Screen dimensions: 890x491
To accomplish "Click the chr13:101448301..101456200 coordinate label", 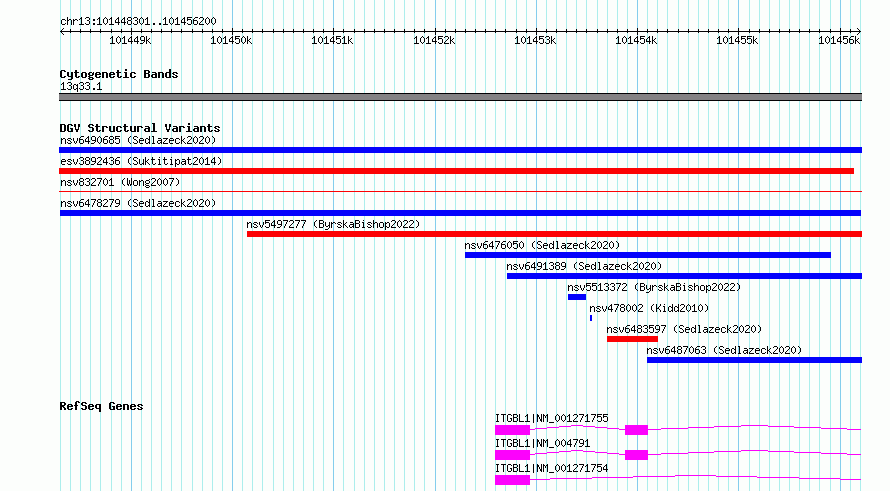I will pos(138,22).
